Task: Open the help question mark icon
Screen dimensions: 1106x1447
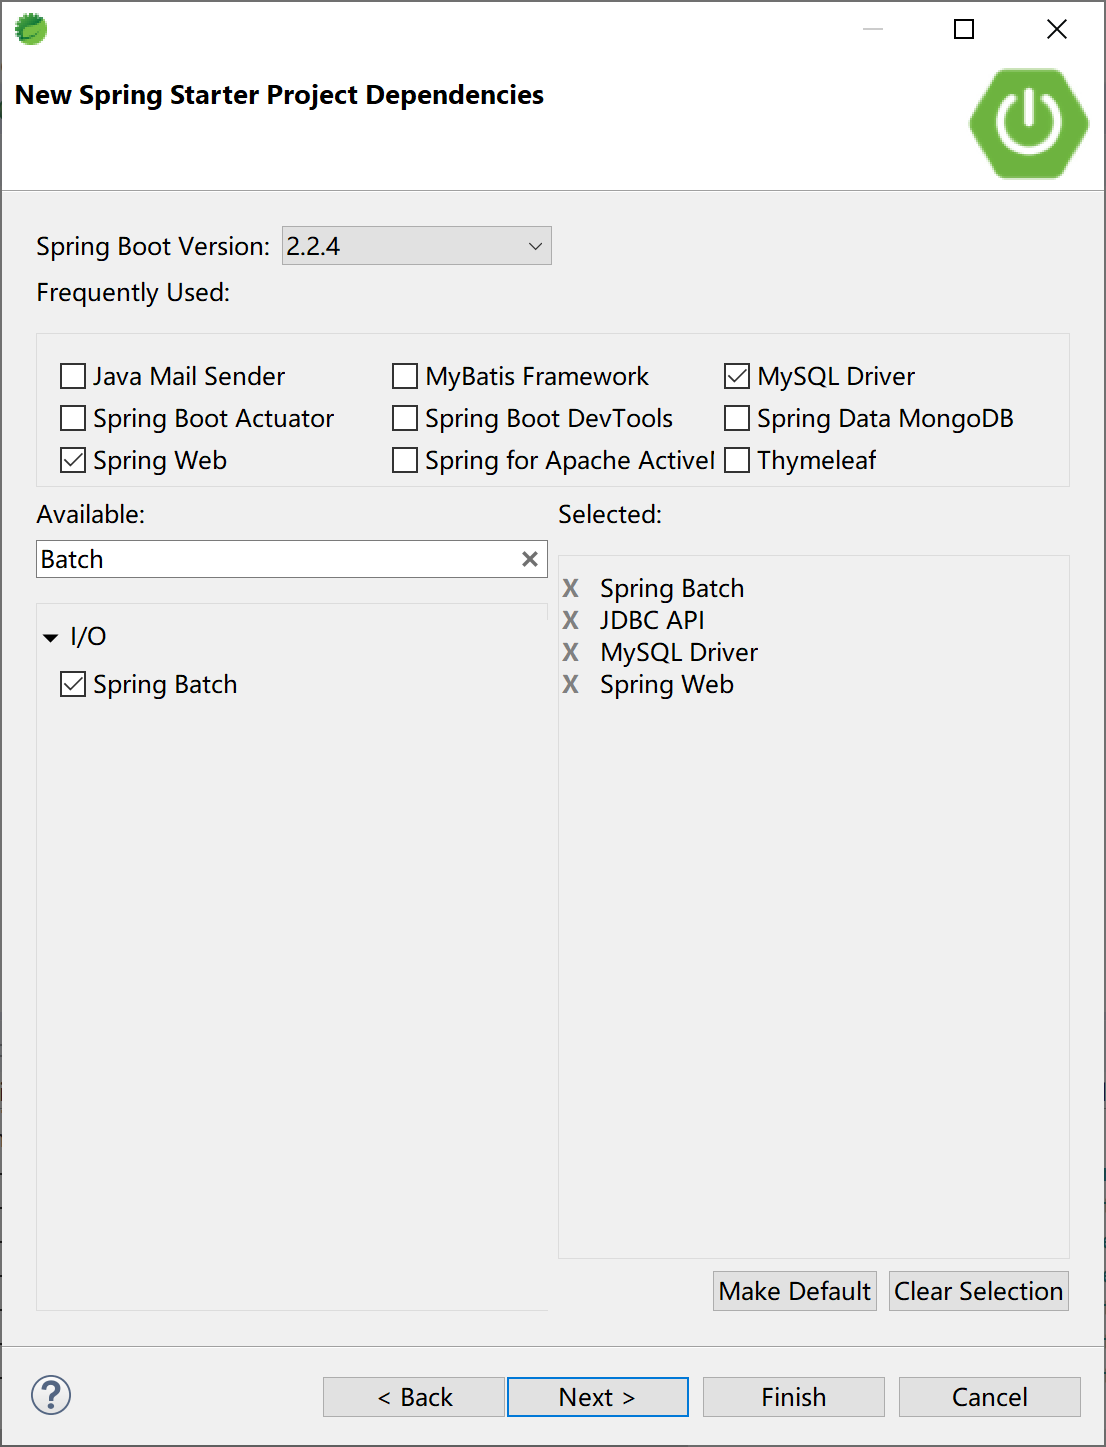Action: (x=51, y=1395)
